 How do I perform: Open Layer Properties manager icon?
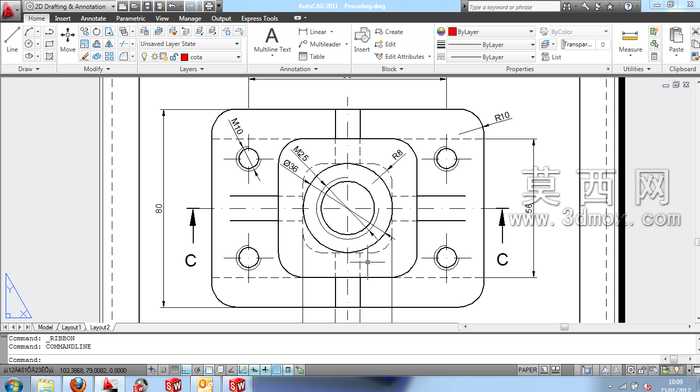(x=144, y=31)
